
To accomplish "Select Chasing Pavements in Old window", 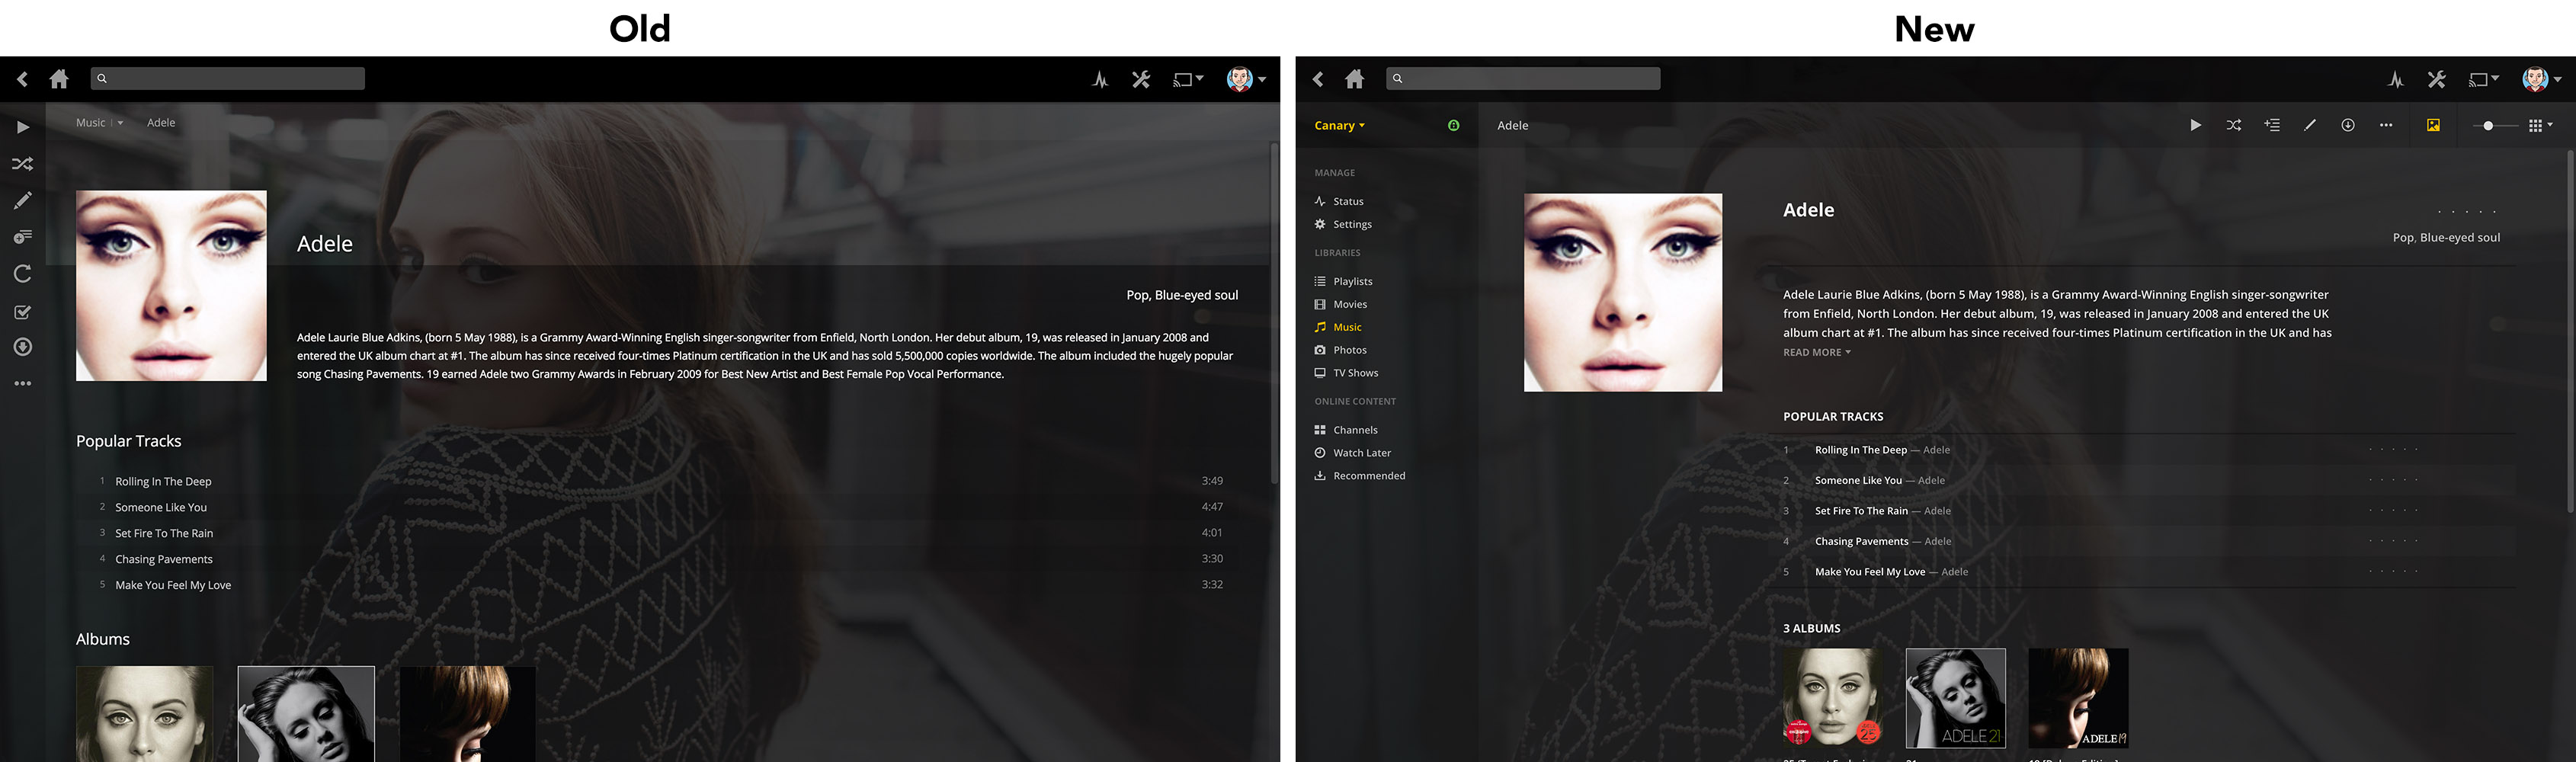I will click(x=164, y=559).
